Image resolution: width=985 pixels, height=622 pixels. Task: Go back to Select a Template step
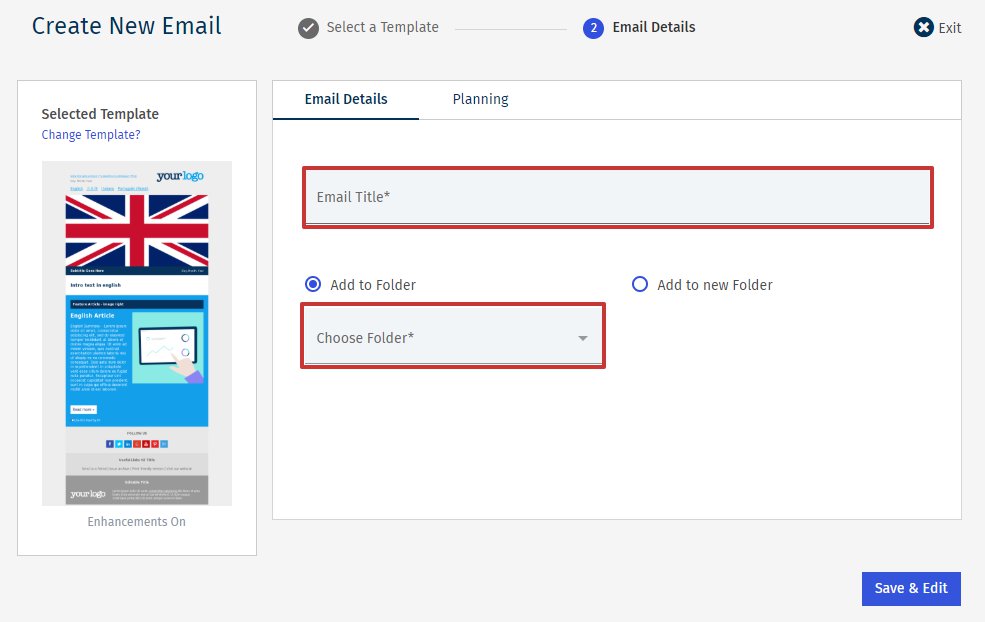click(x=382, y=28)
